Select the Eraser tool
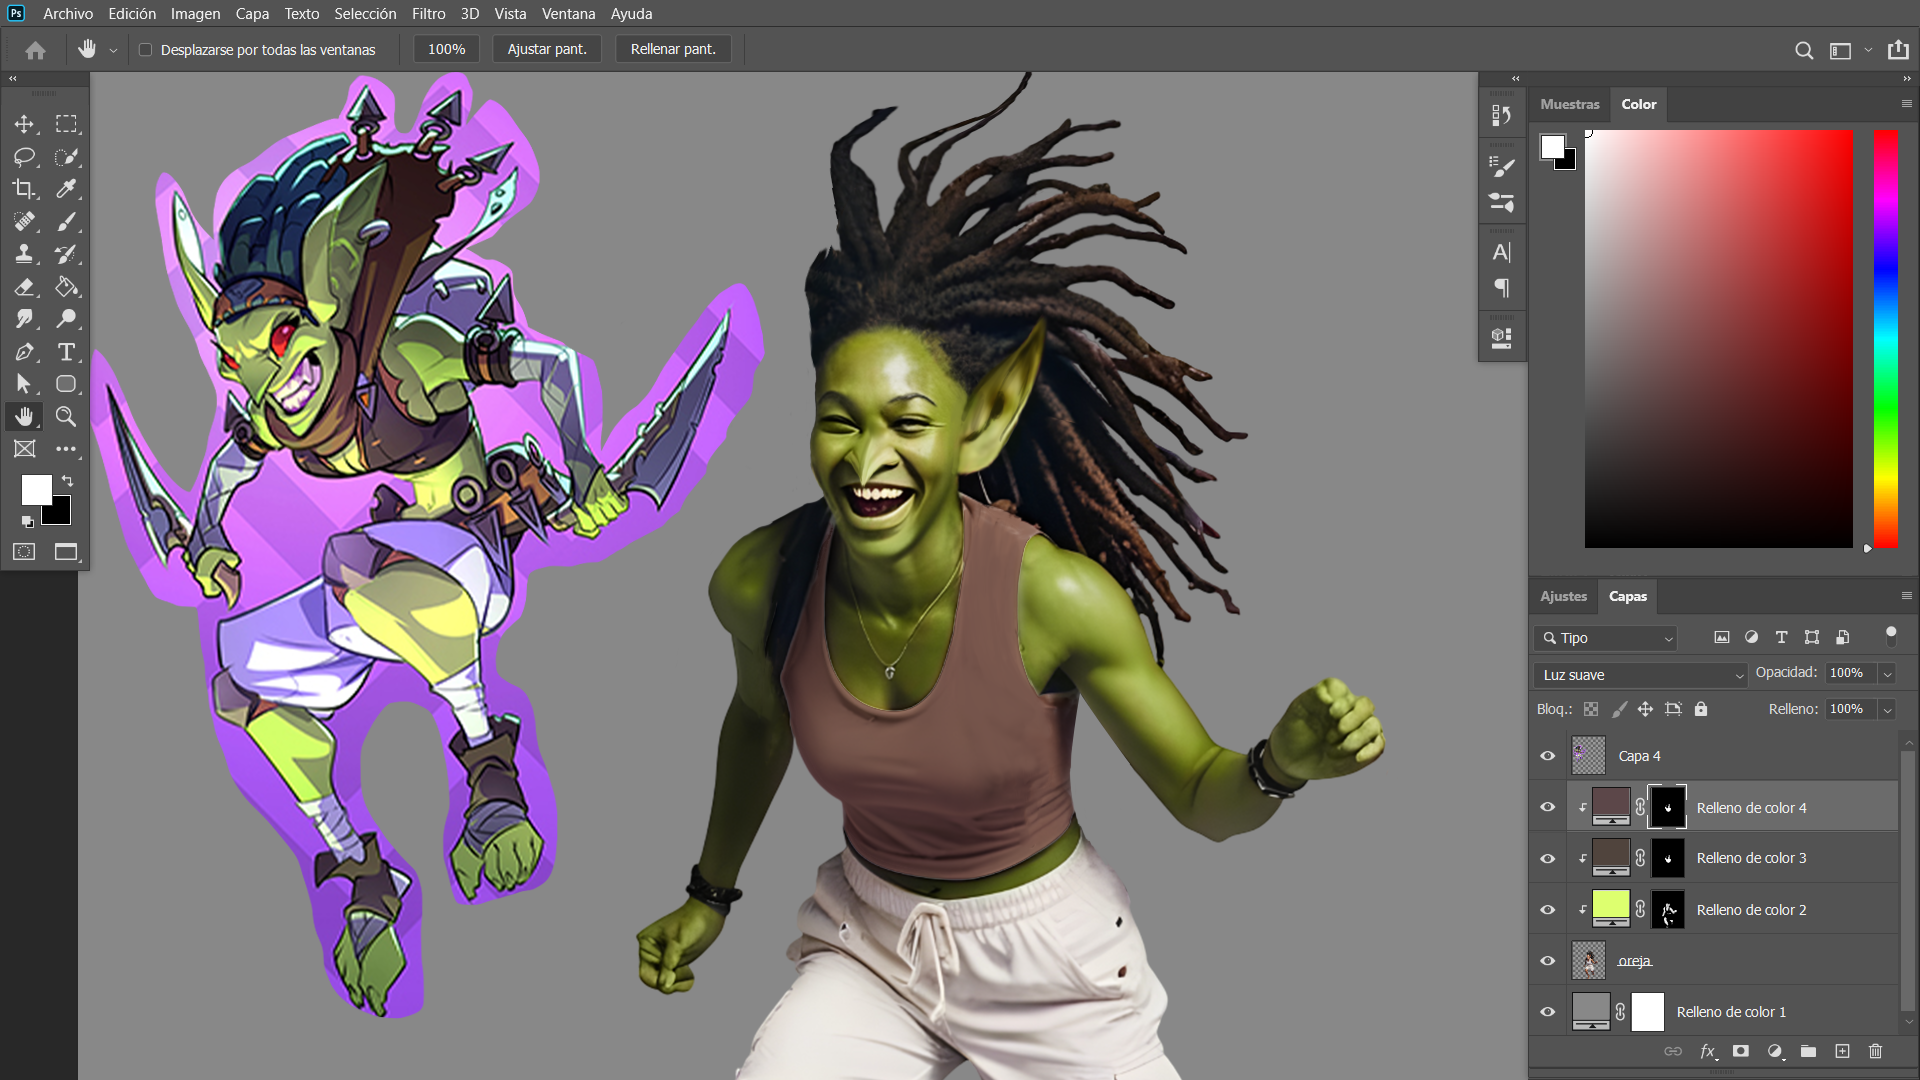This screenshot has height=1080, width=1920. point(24,287)
